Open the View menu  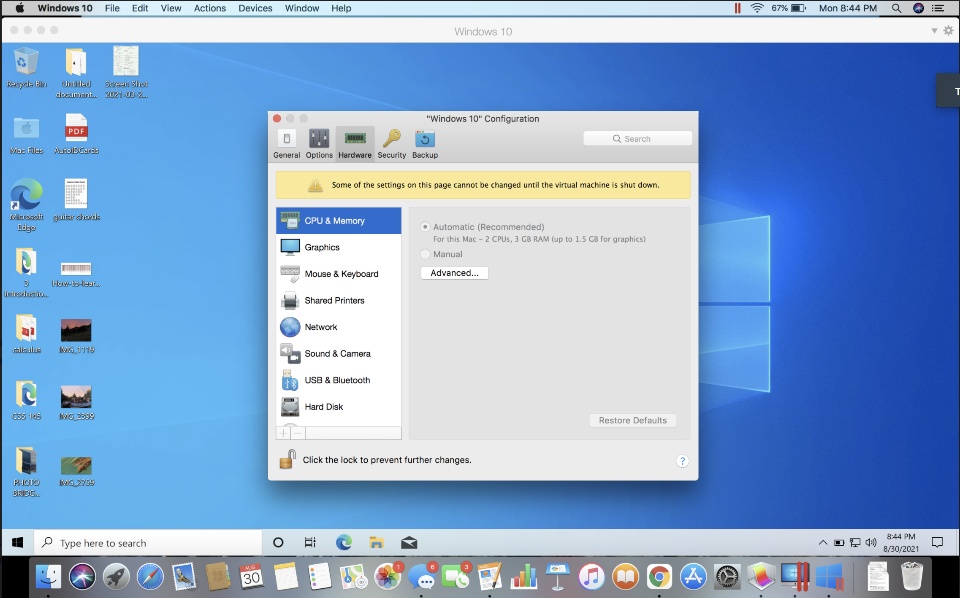[171, 8]
